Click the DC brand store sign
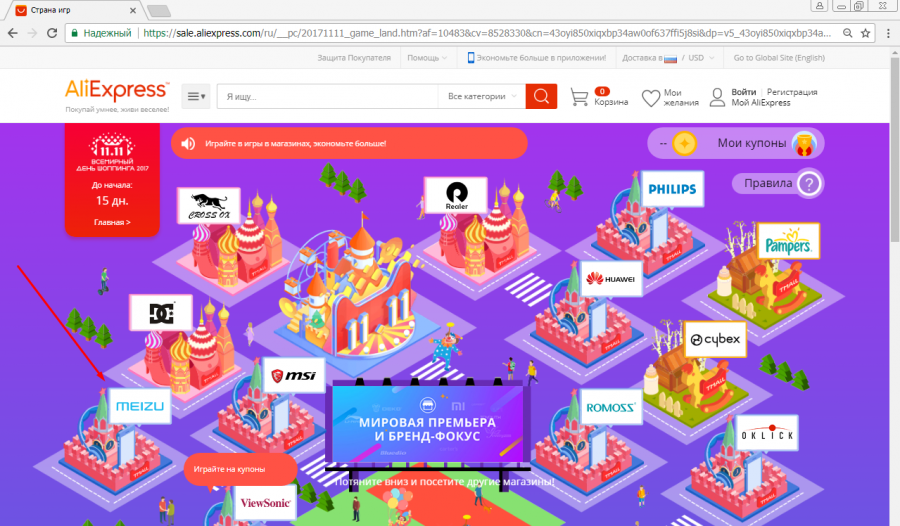 tap(161, 313)
